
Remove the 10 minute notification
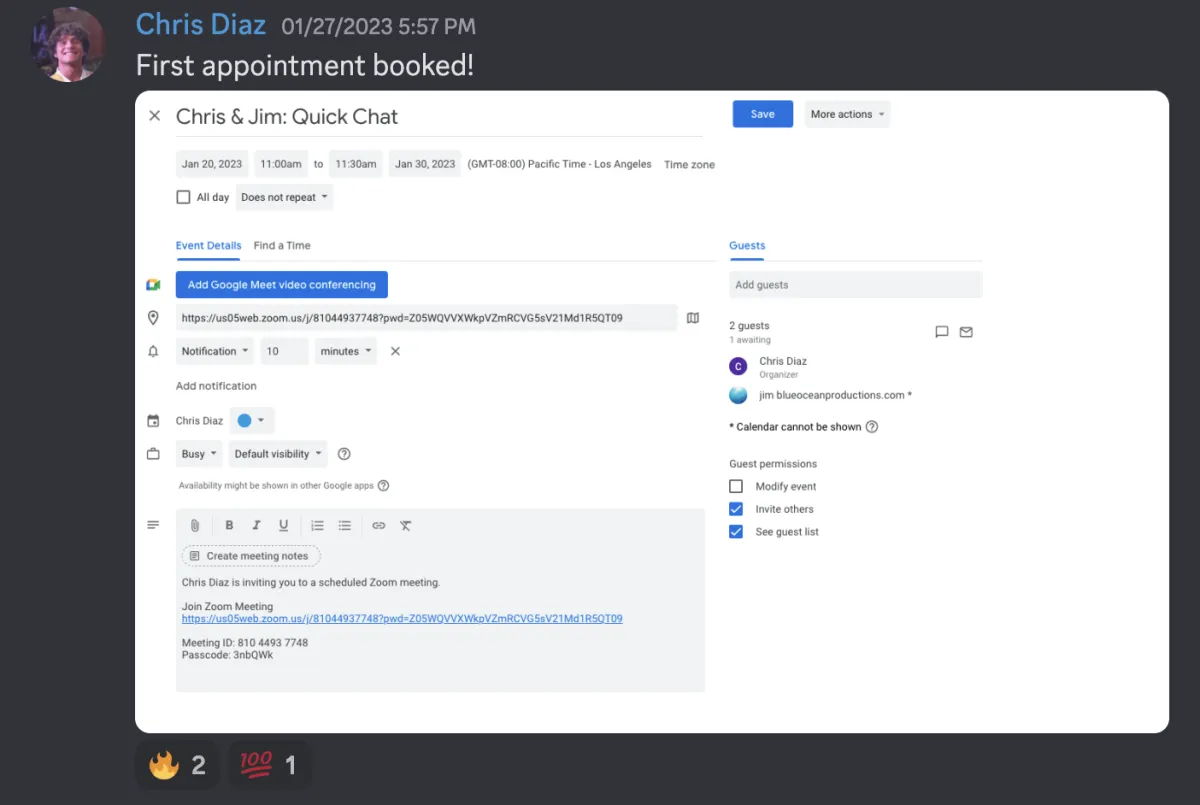pyautogui.click(x=395, y=351)
